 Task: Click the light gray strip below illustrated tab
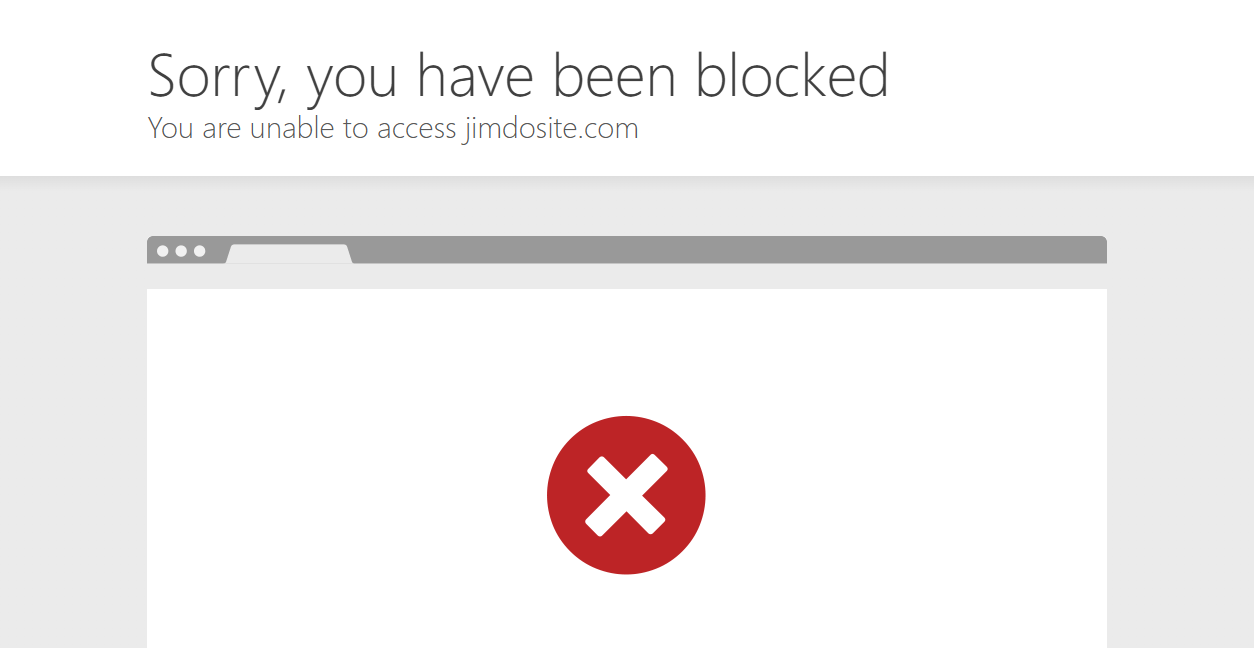point(627,277)
